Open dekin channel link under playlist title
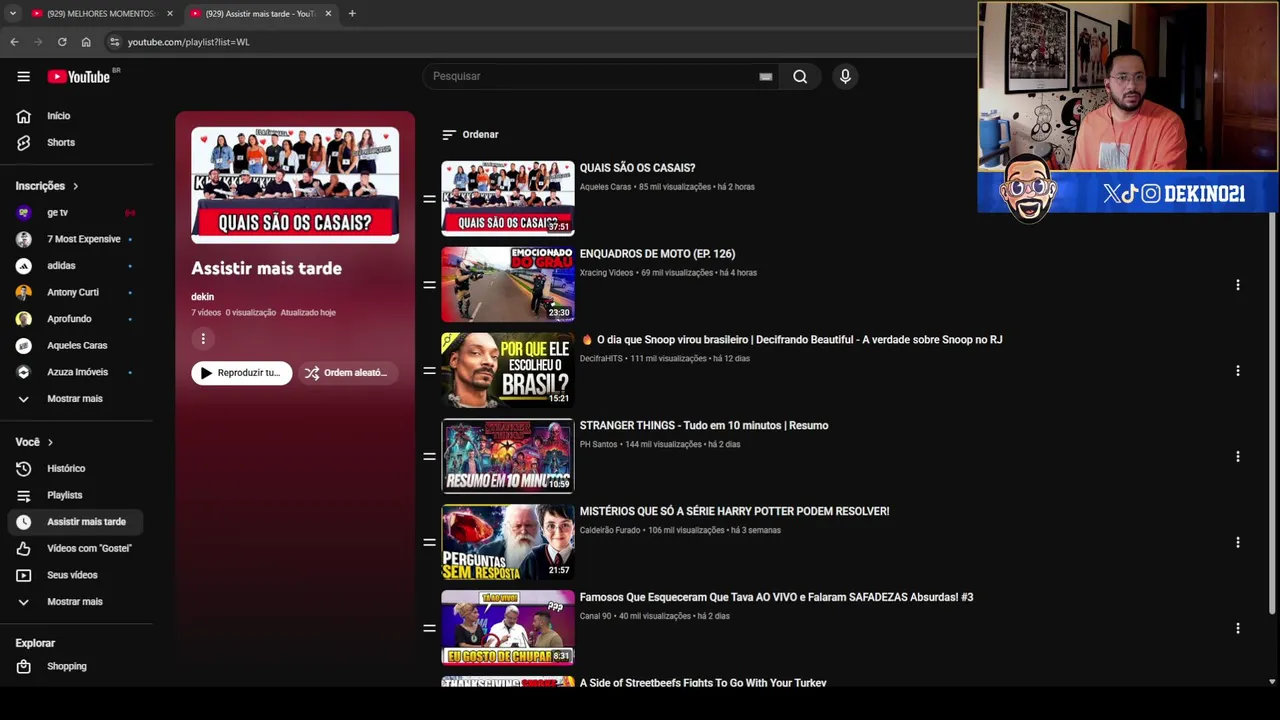This screenshot has width=1280, height=720. point(203,297)
